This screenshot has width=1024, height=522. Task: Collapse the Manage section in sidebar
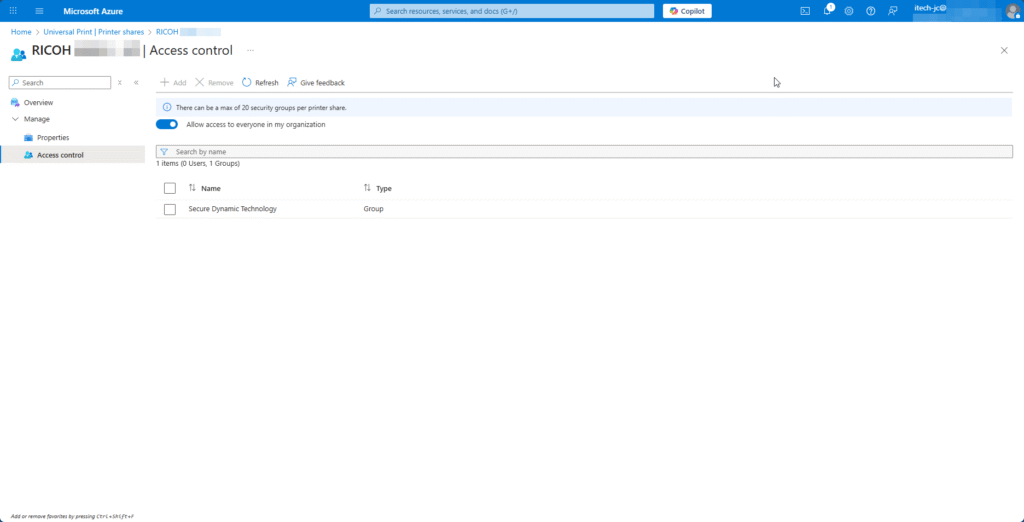point(15,119)
